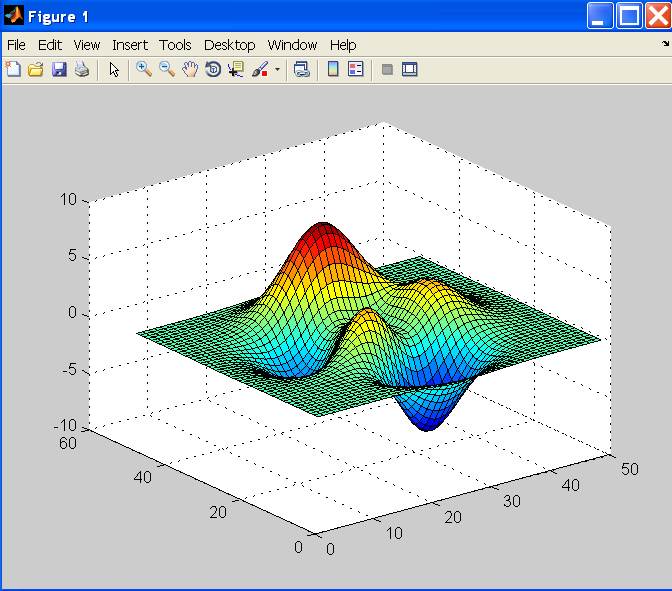Toggle the Pan hand tool

point(189,70)
